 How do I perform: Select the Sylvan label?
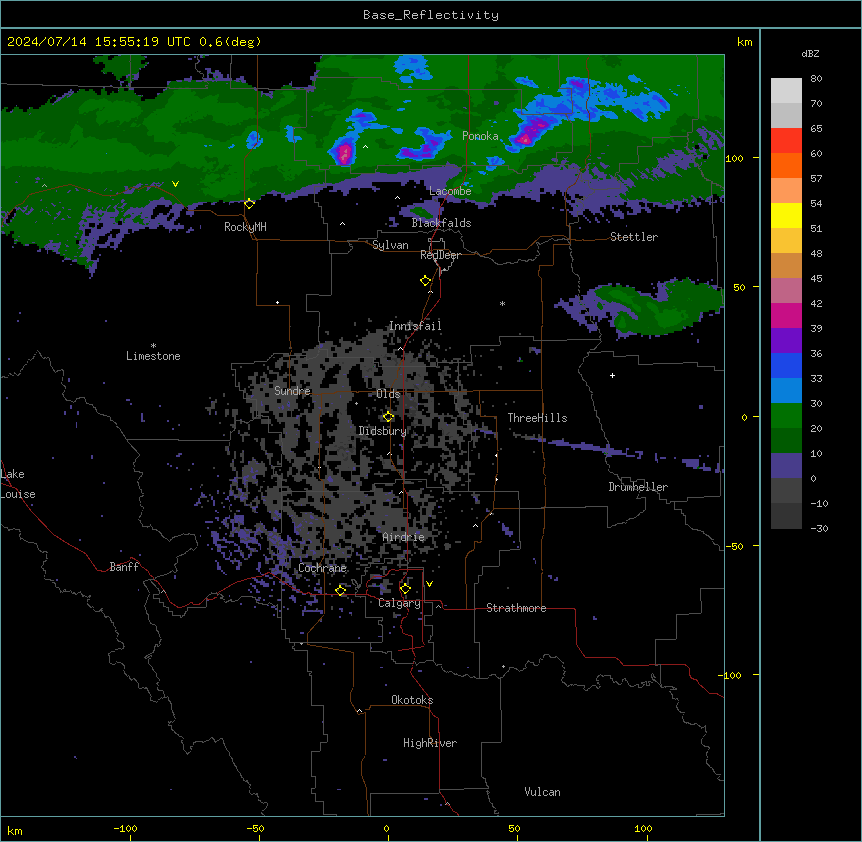click(x=390, y=245)
